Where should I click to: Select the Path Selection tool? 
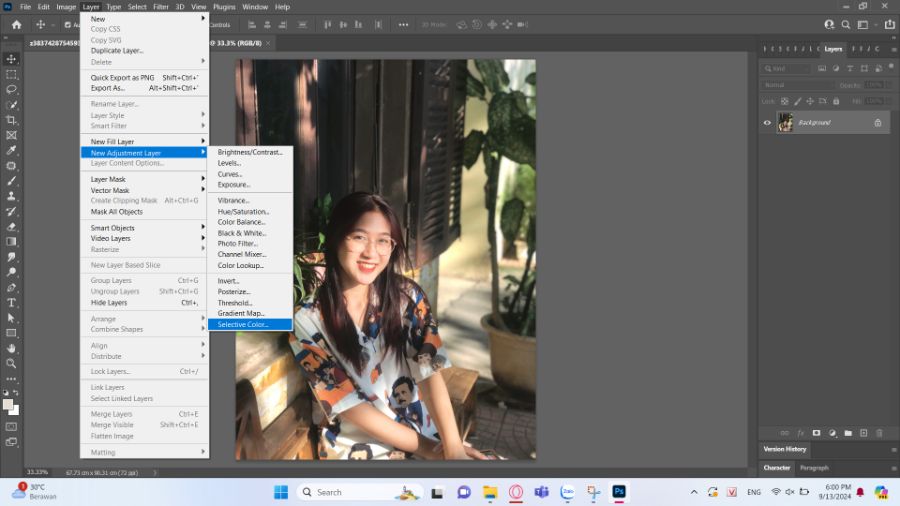point(11,318)
